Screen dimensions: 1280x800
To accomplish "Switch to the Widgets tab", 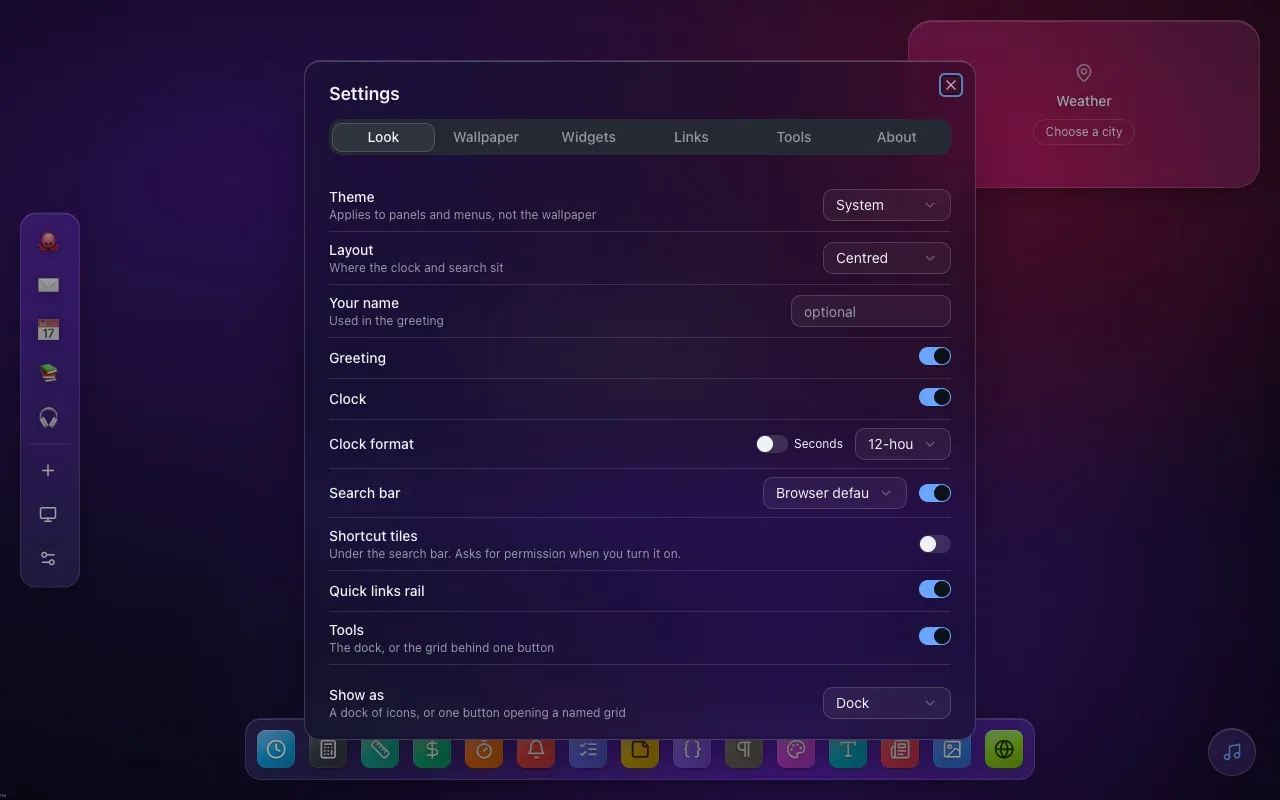I will pyautogui.click(x=589, y=137).
